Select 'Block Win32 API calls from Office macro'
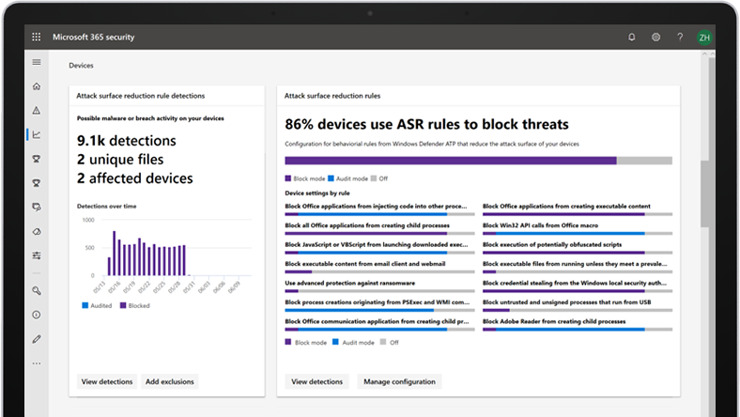 pos(540,225)
